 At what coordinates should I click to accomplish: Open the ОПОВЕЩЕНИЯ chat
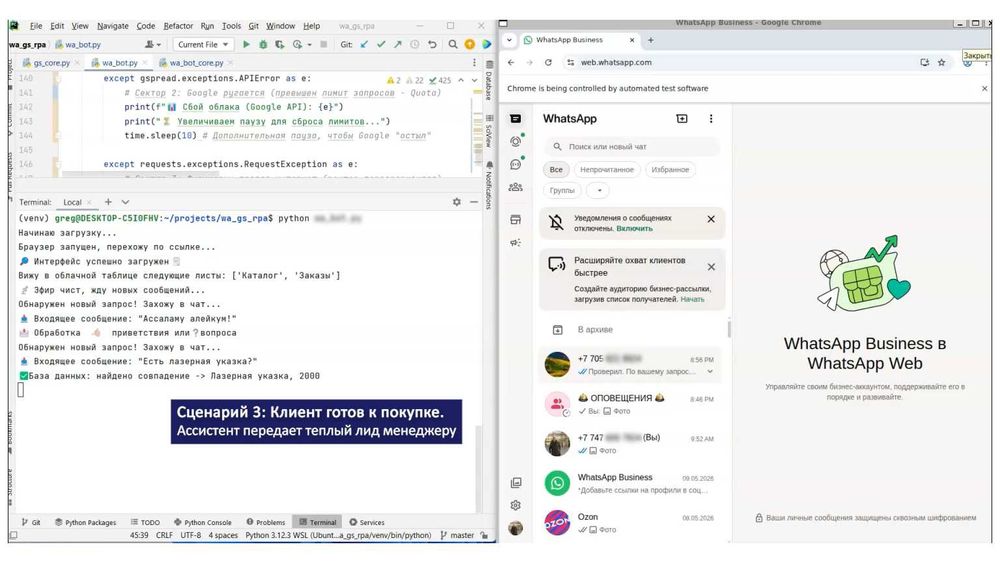point(633,404)
